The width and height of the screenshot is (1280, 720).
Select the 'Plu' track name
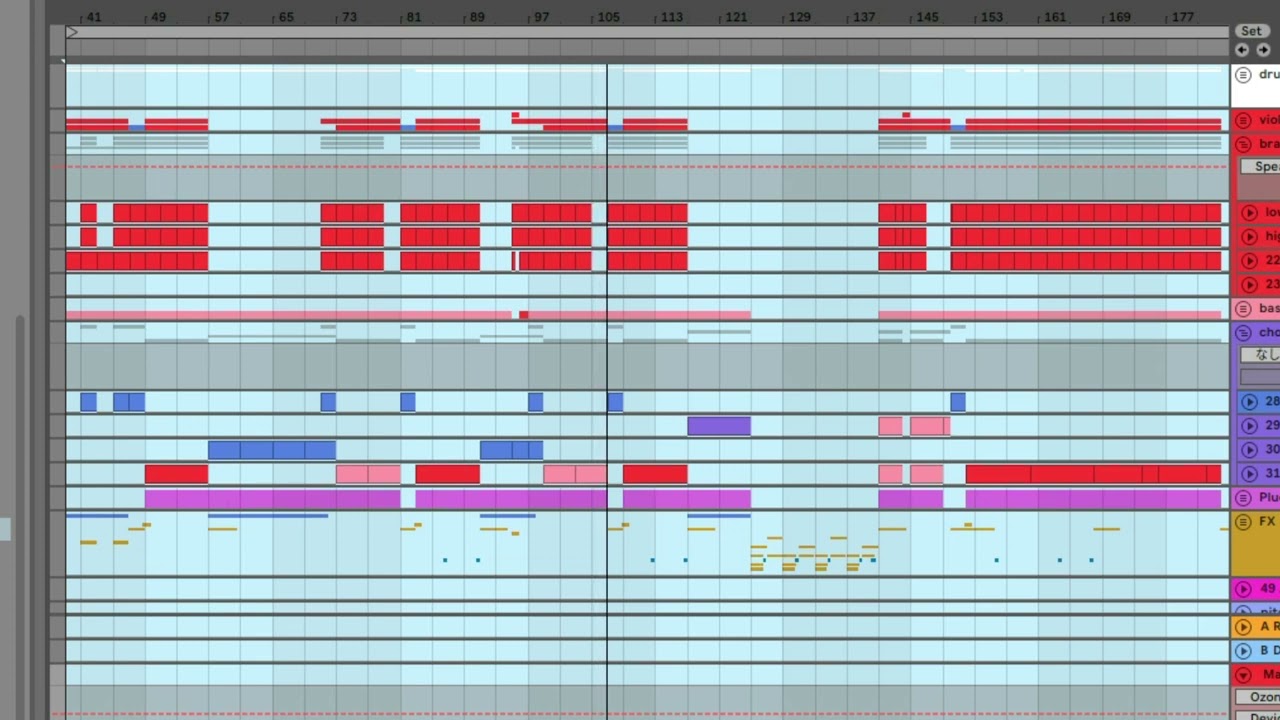tap(1269, 498)
